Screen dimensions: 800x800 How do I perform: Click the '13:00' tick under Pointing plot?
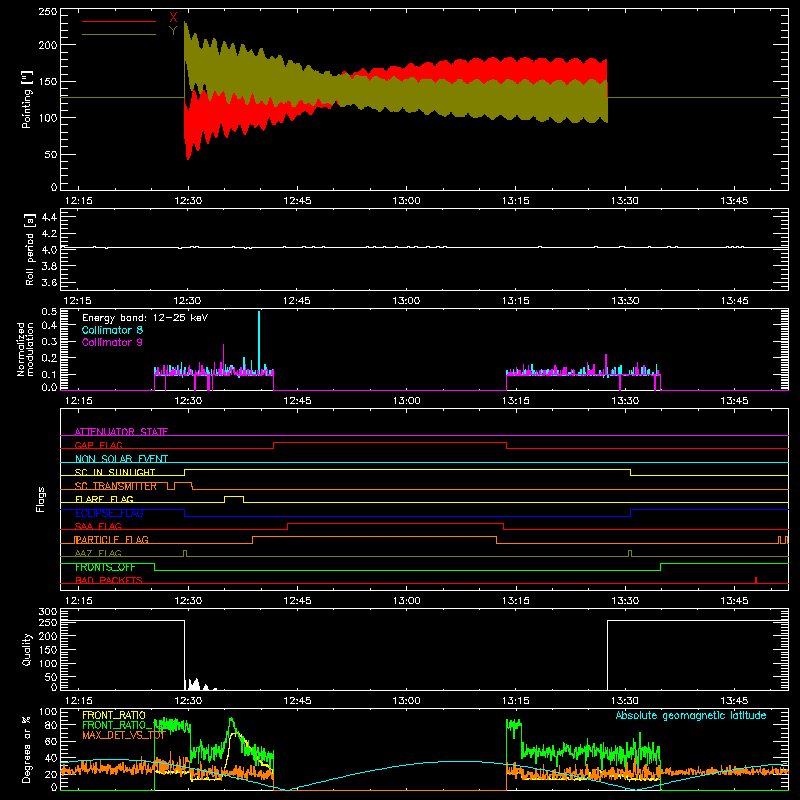pos(406,201)
